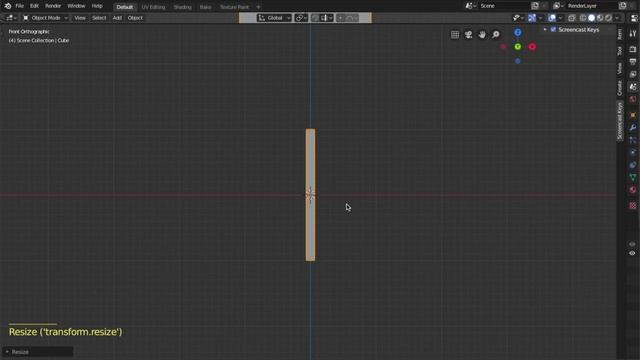Click the Scene name field
This screenshot has width=640, height=360.
click(x=504, y=6)
